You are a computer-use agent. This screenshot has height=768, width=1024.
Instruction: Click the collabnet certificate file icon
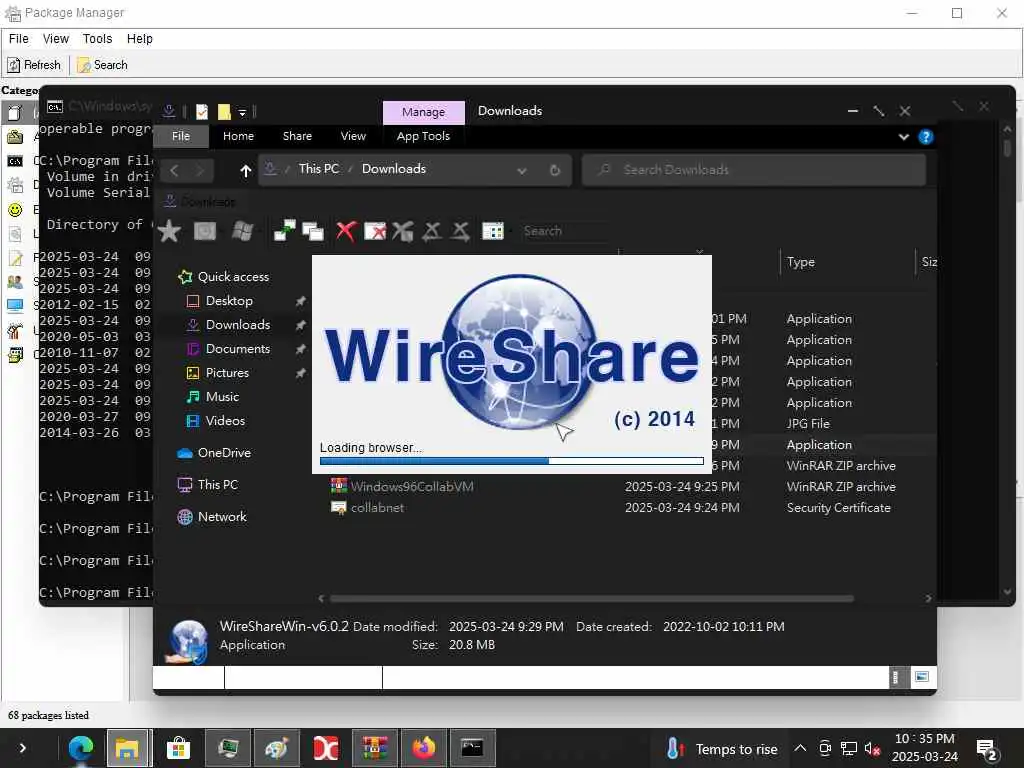point(338,507)
